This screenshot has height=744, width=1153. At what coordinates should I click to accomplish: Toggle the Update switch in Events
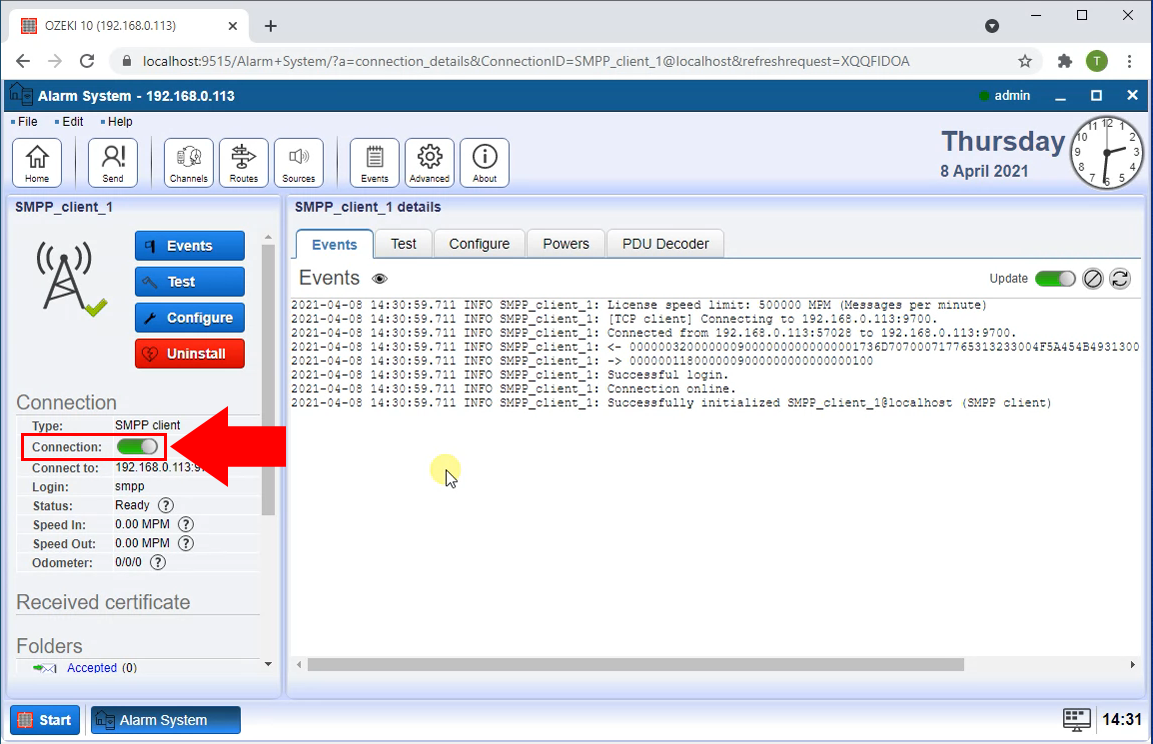1055,279
